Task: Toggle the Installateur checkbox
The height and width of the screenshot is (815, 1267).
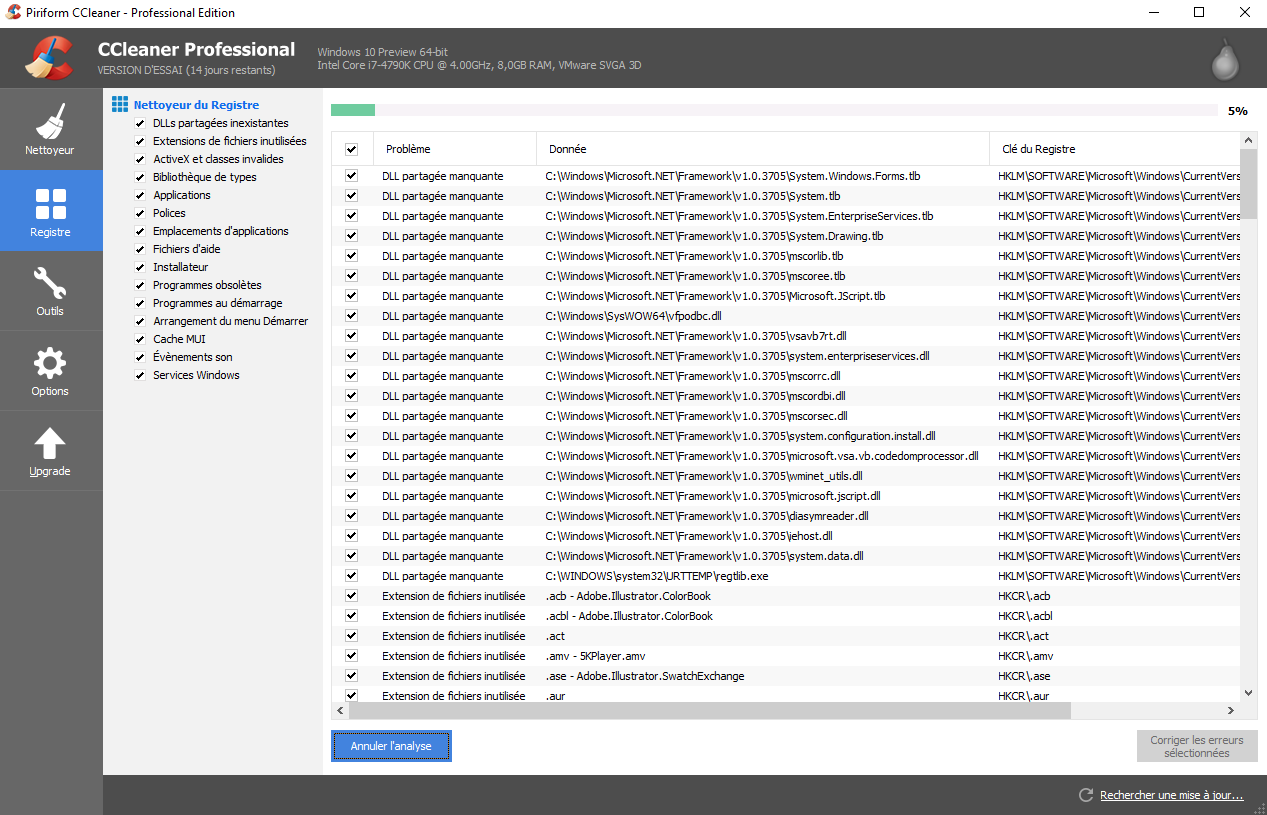Action: click(140, 267)
